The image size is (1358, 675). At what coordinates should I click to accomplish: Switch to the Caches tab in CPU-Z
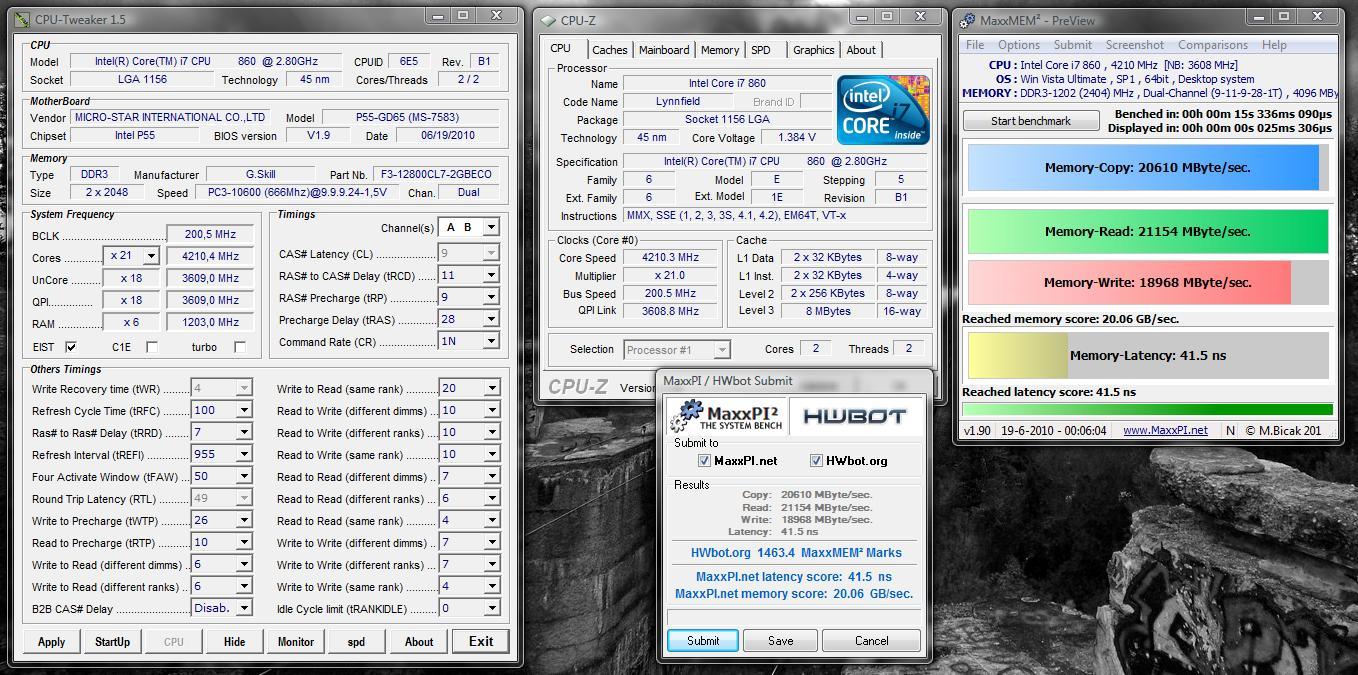tap(609, 50)
